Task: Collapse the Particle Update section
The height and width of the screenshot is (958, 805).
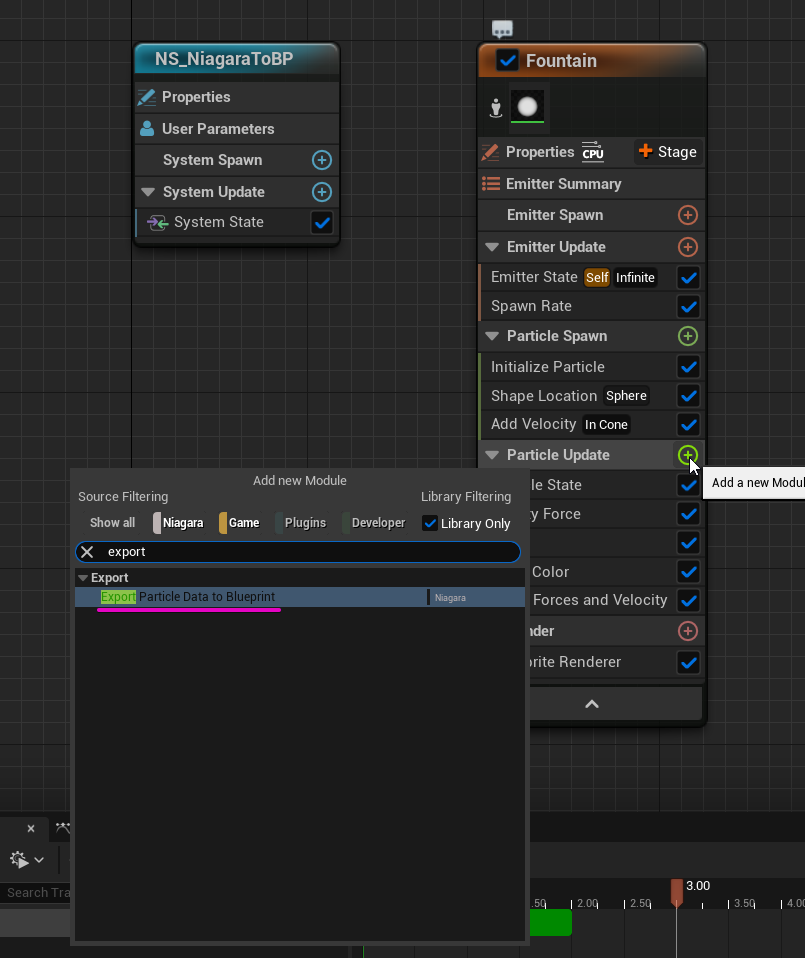Action: [492, 455]
